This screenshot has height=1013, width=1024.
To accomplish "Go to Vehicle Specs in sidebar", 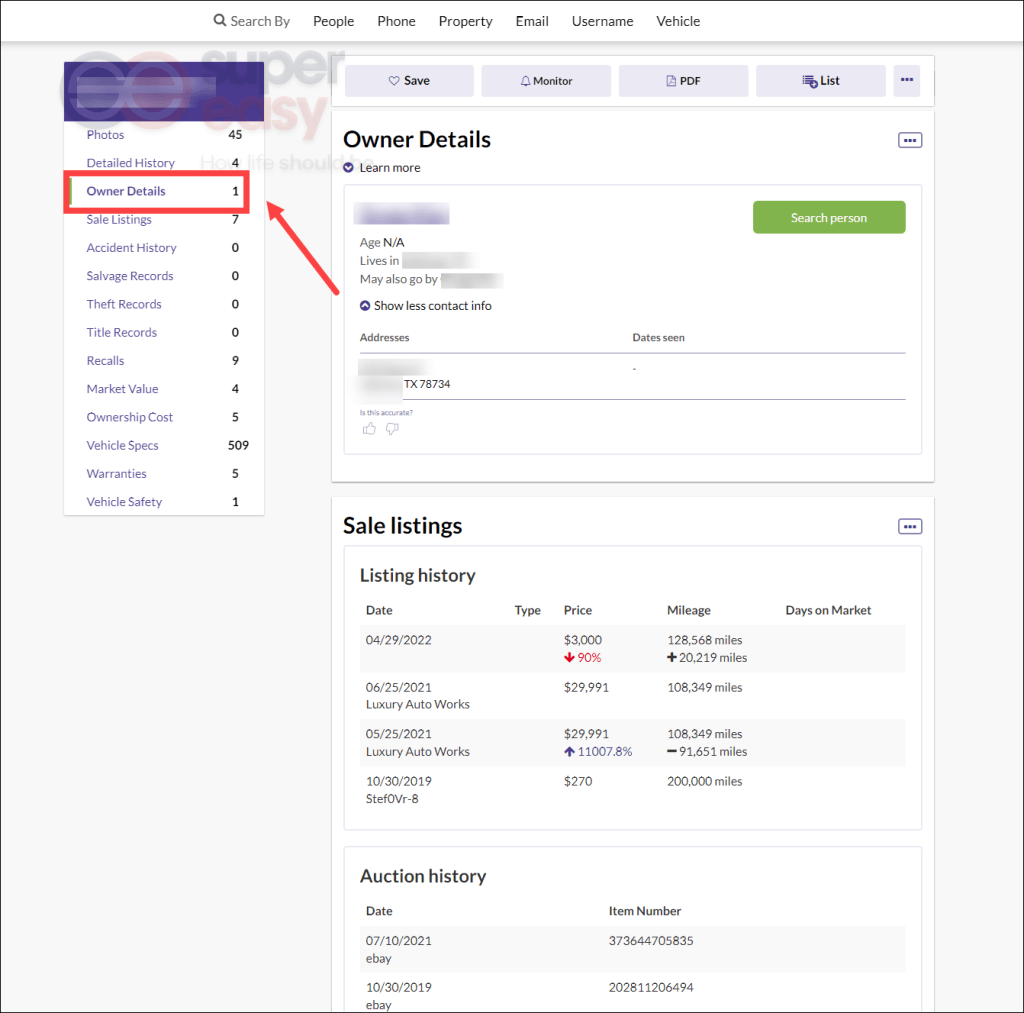I will click(x=122, y=445).
